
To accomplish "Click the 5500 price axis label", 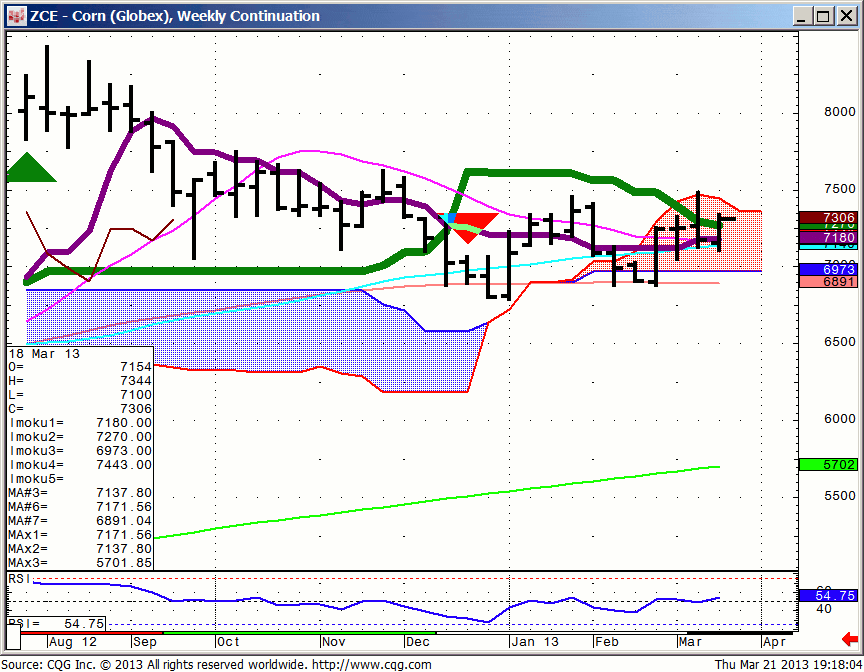I will [x=840, y=496].
